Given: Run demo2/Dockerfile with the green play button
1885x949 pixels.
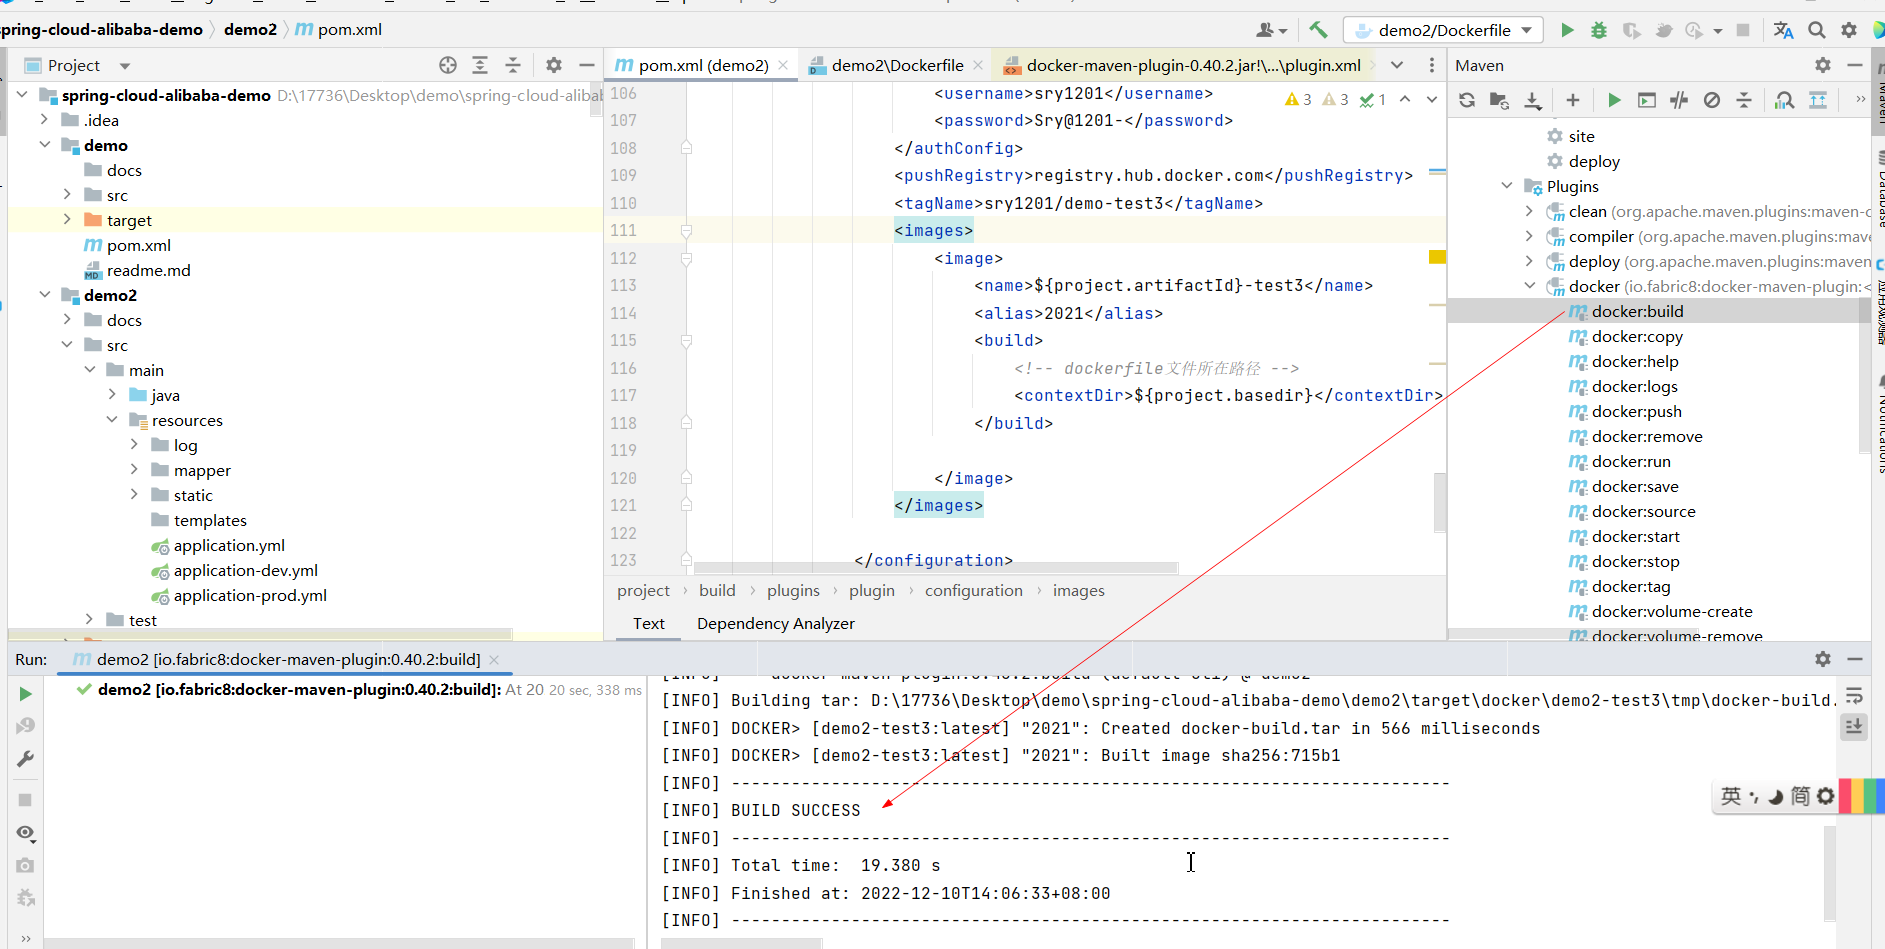Looking at the screenshot, I should [1567, 30].
